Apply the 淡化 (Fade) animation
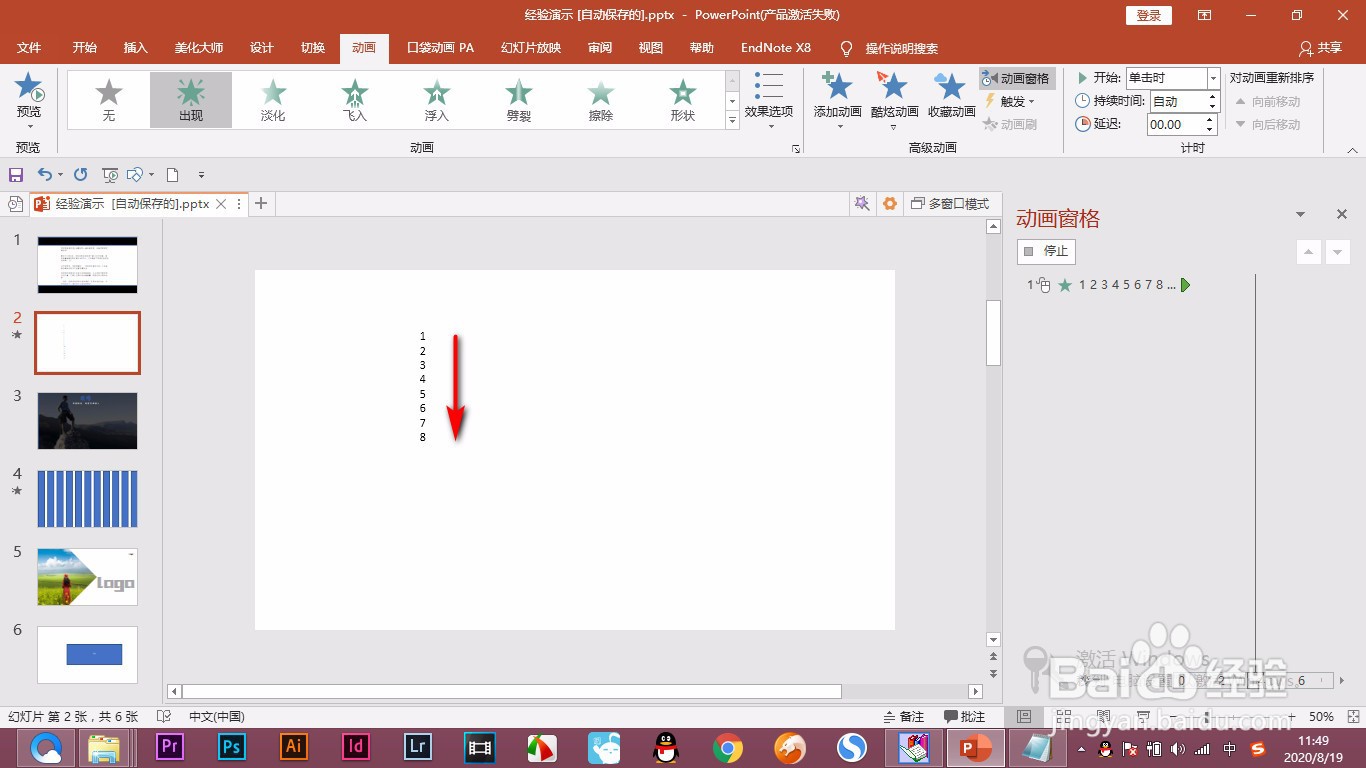The image size is (1366, 768). tap(272, 99)
